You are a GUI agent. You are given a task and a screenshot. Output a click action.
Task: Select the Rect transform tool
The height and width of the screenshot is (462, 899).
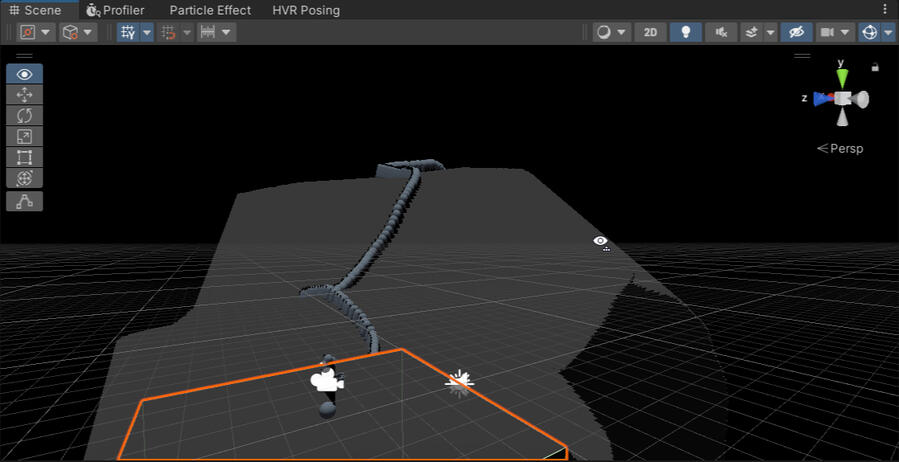[25, 158]
